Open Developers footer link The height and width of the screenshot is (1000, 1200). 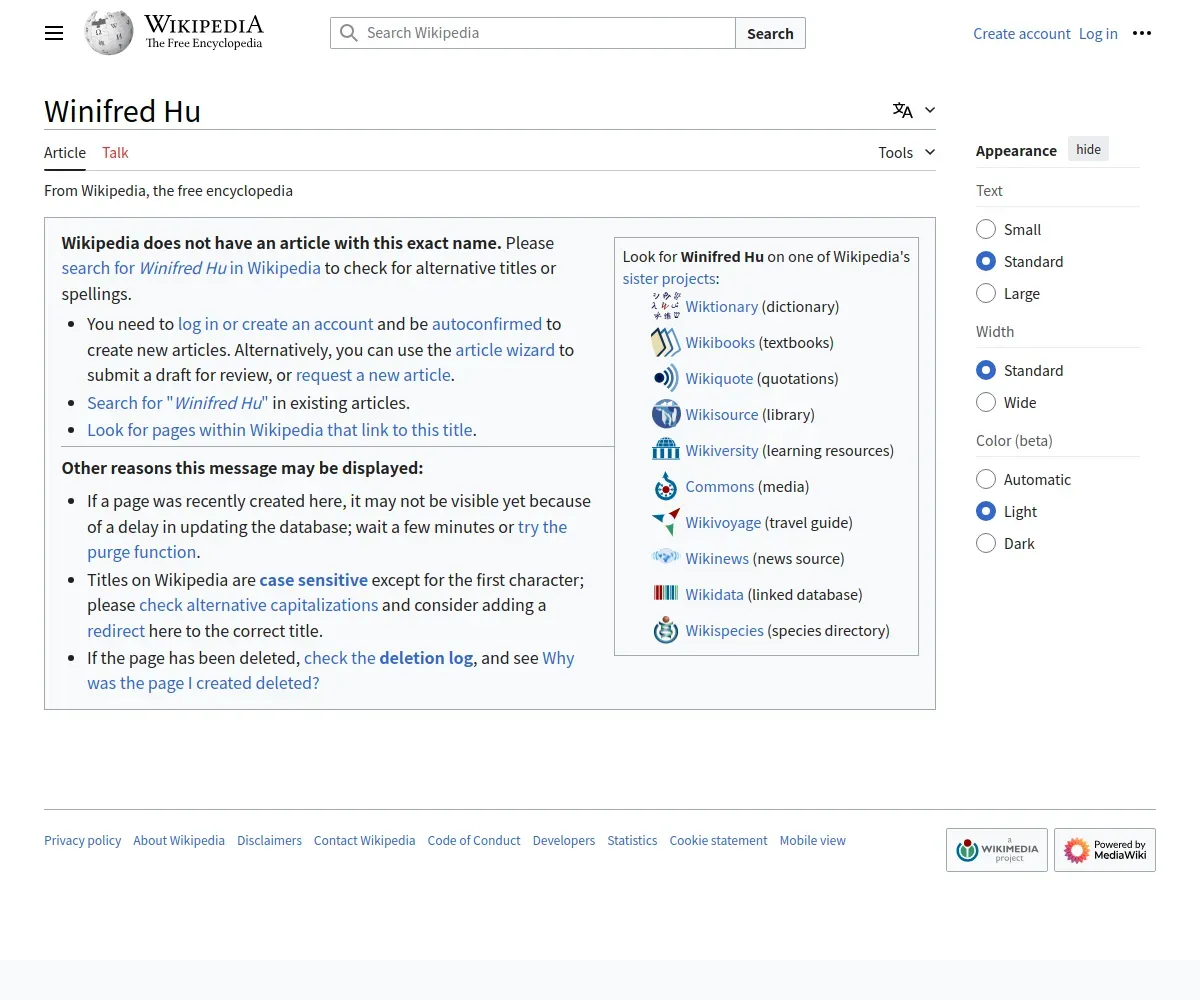[x=564, y=841]
